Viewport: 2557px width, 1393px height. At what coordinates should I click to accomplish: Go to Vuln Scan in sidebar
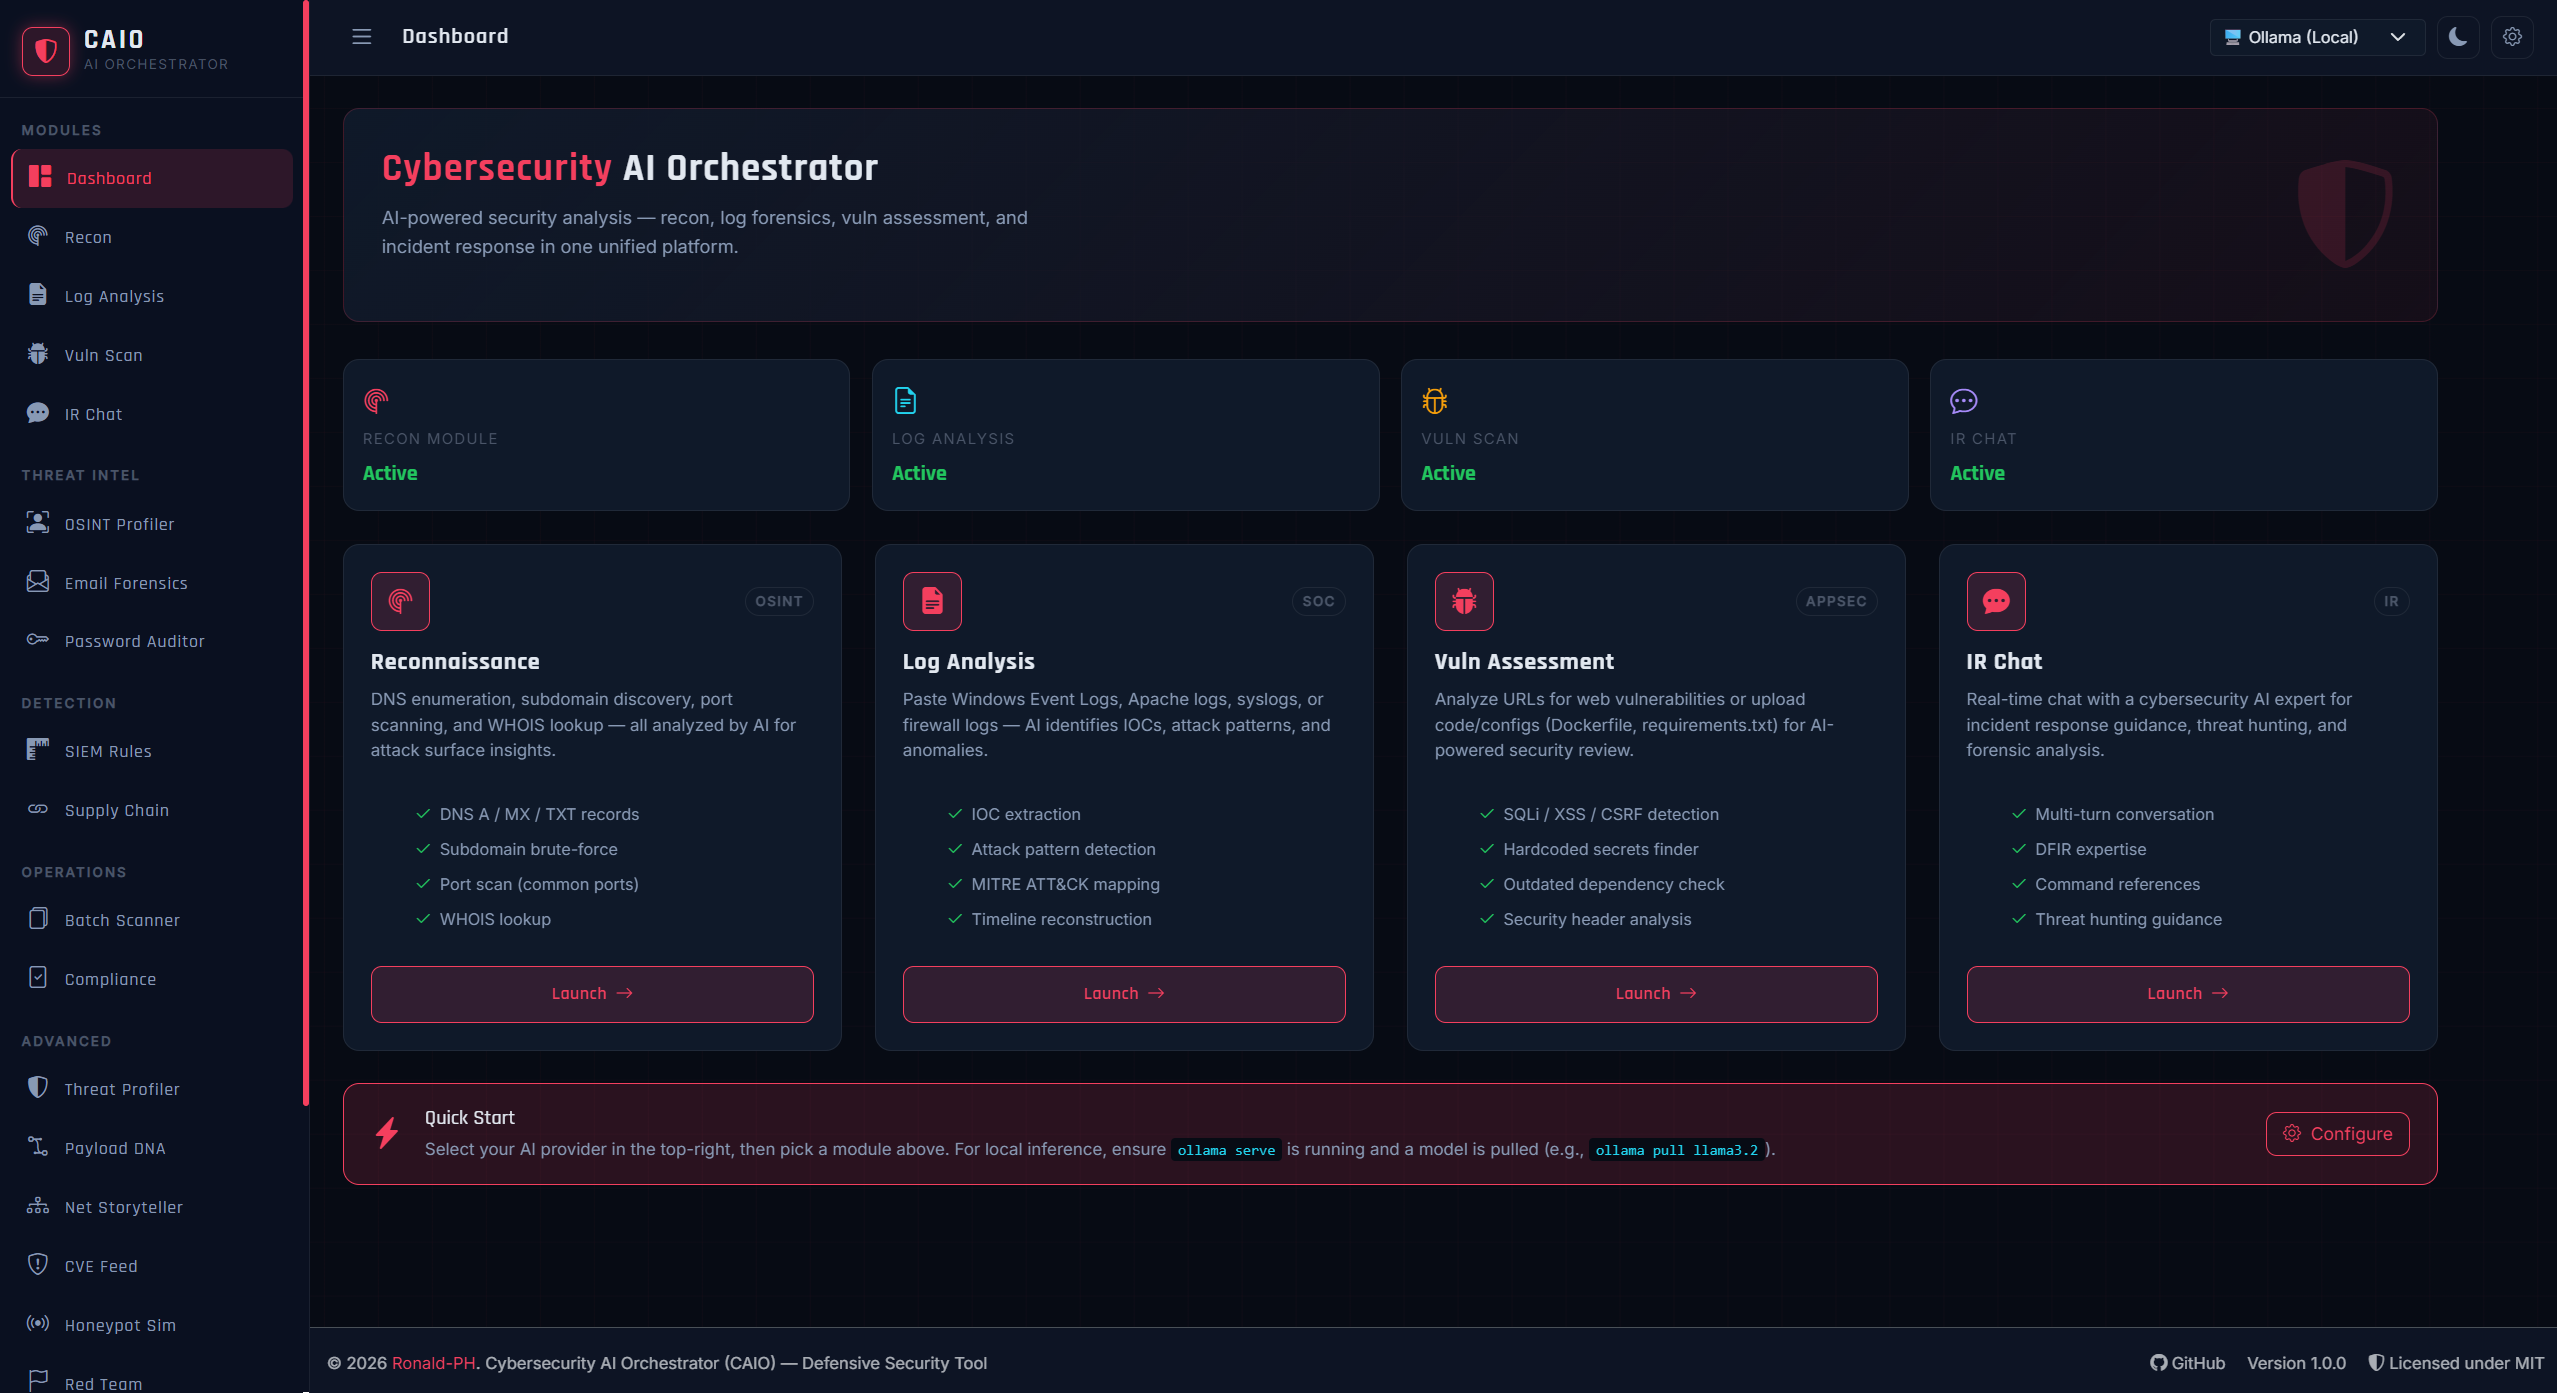point(152,355)
